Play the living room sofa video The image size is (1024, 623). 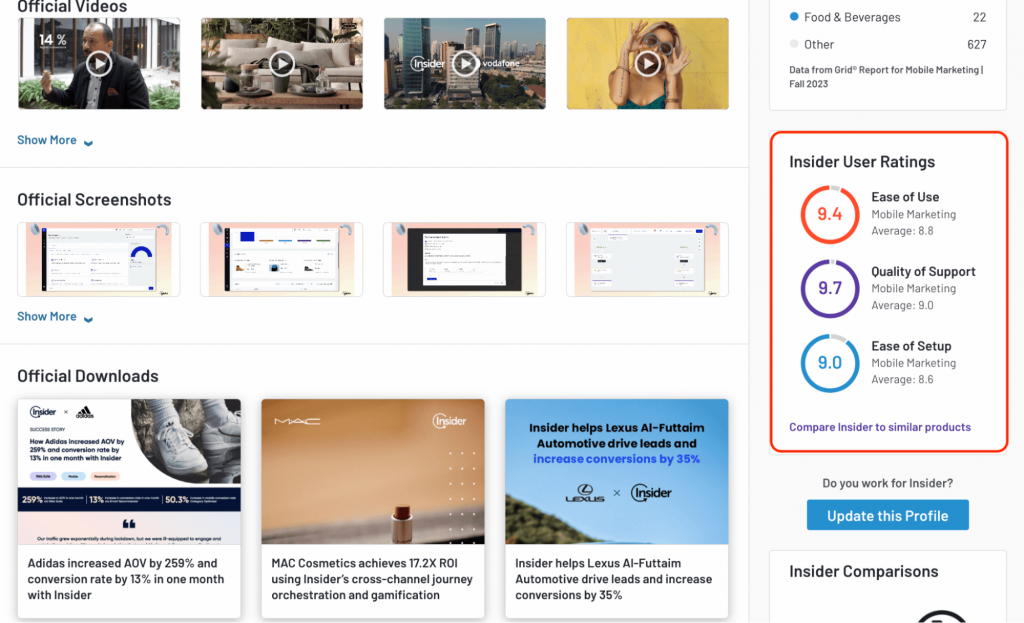282,63
